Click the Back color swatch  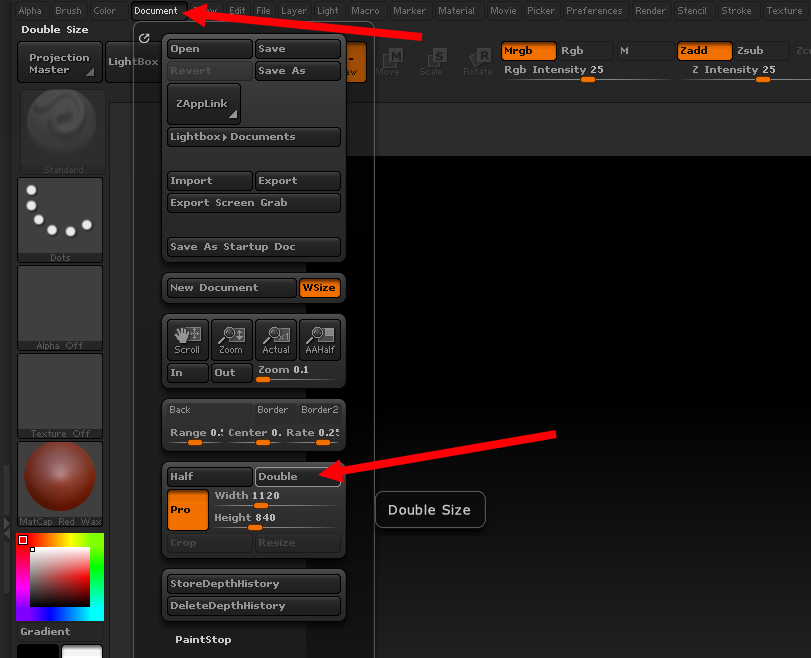[210, 410]
